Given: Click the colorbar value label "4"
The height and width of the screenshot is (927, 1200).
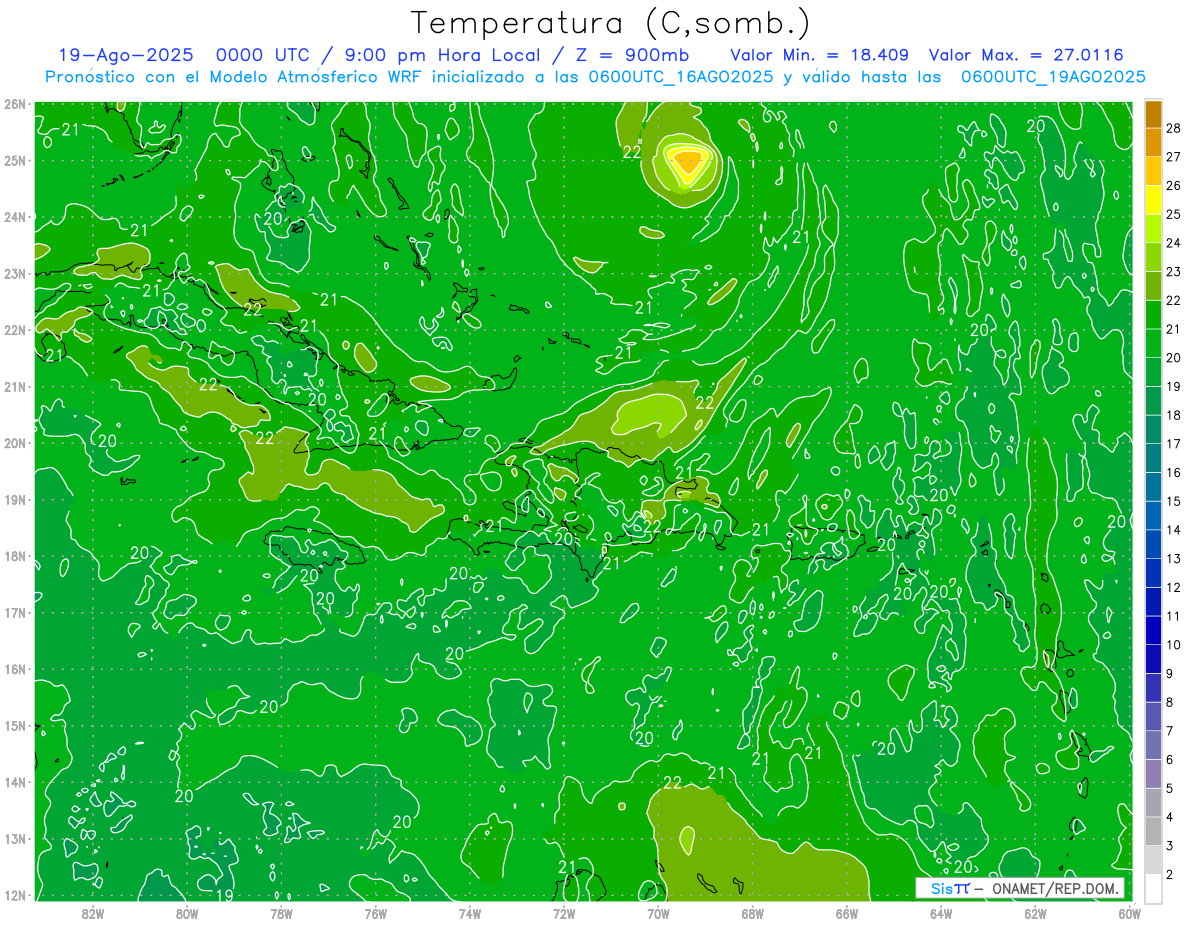Looking at the screenshot, I should coord(1170,818).
